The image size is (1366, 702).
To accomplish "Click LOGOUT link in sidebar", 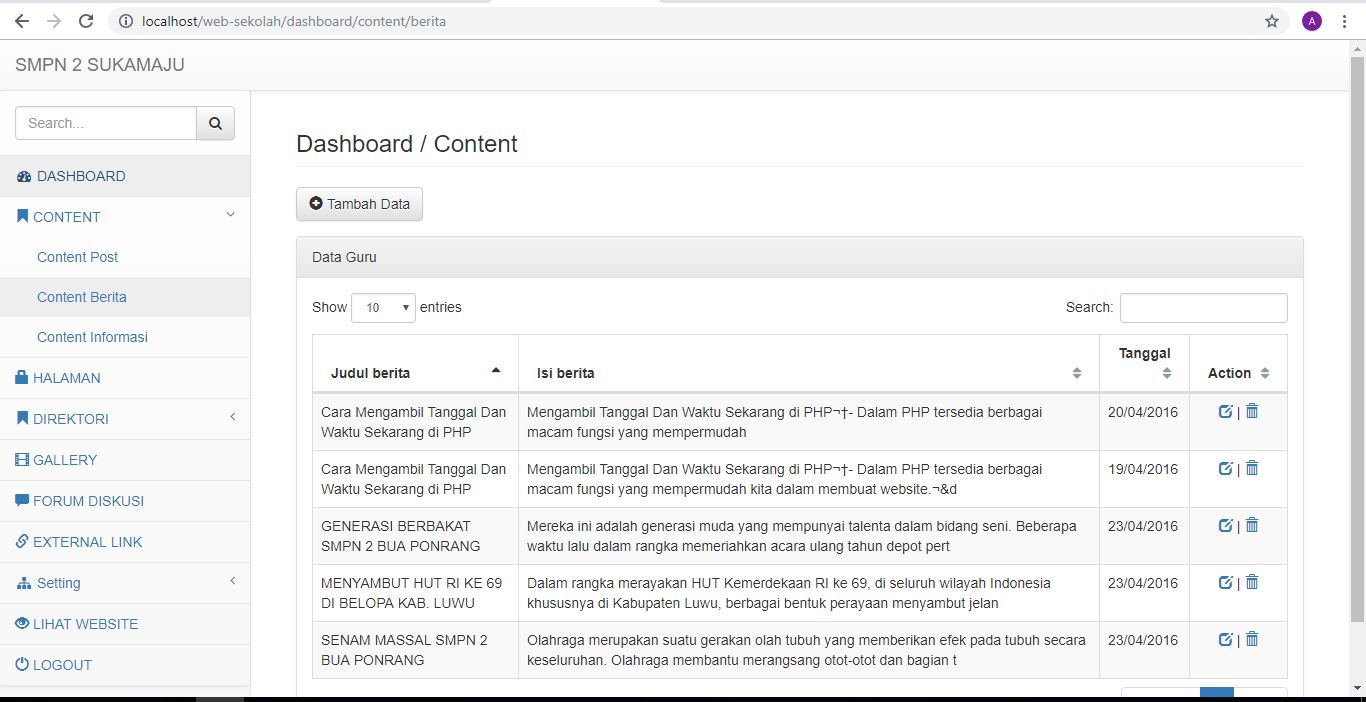I will pyautogui.click(x=62, y=665).
